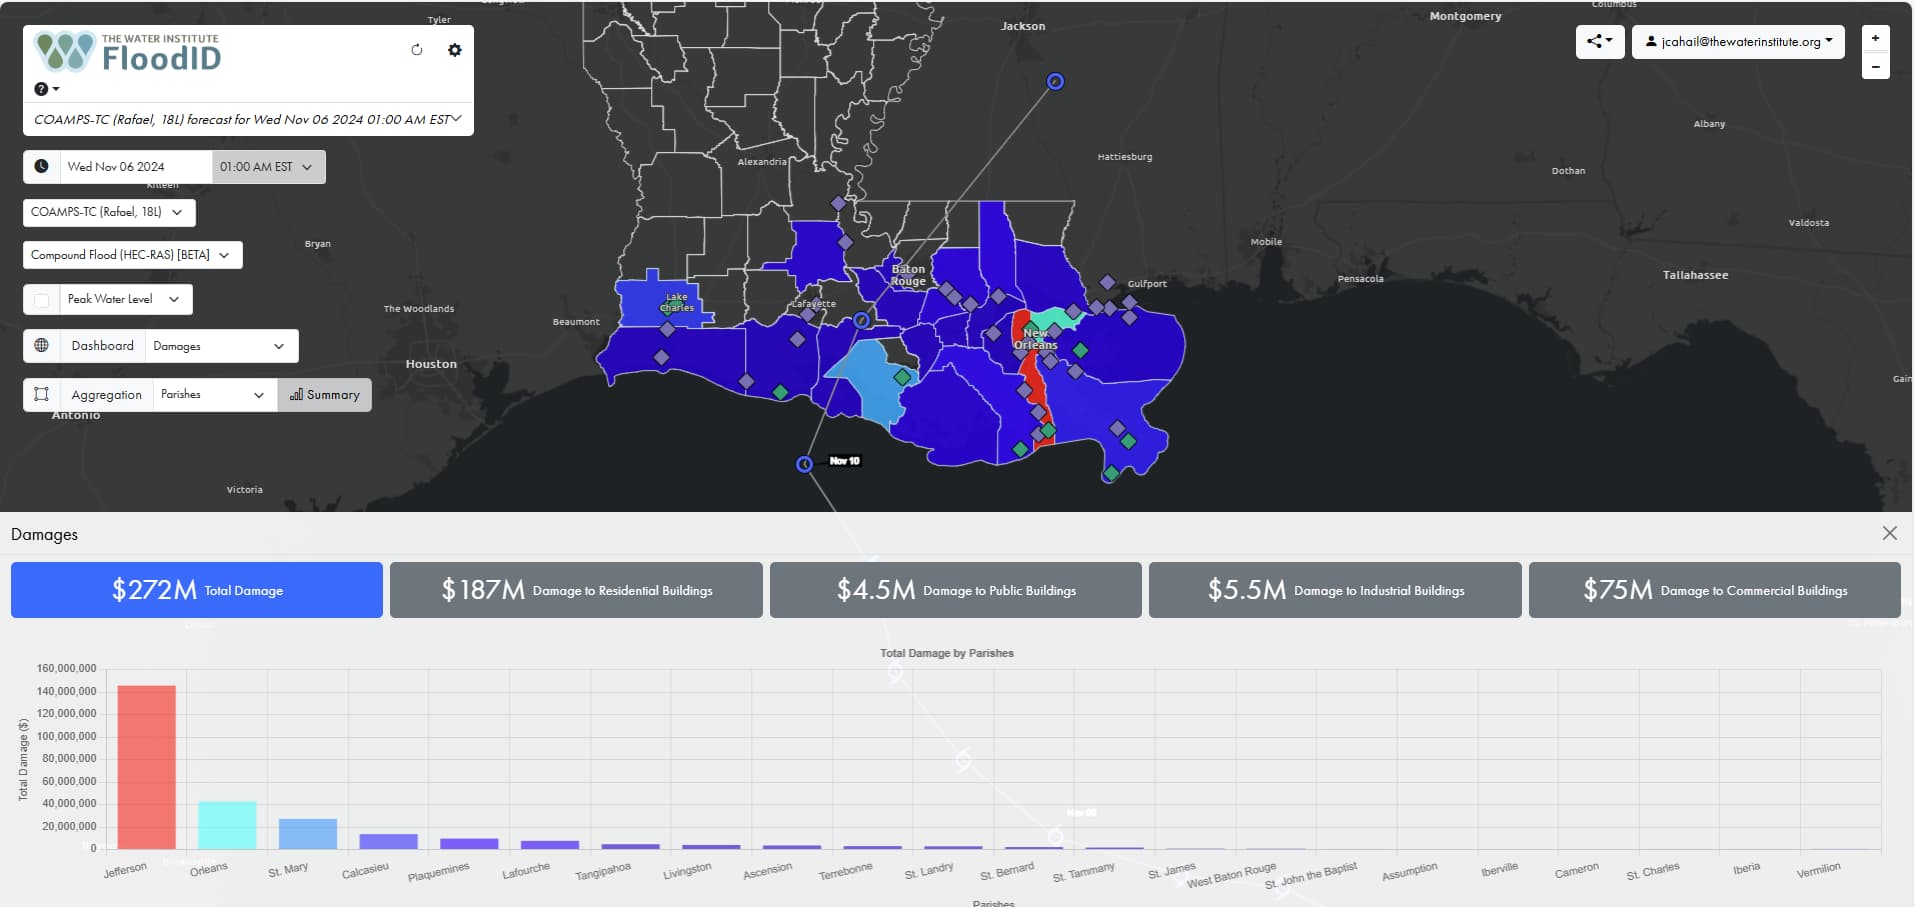Open settings via the gear icon

455,50
